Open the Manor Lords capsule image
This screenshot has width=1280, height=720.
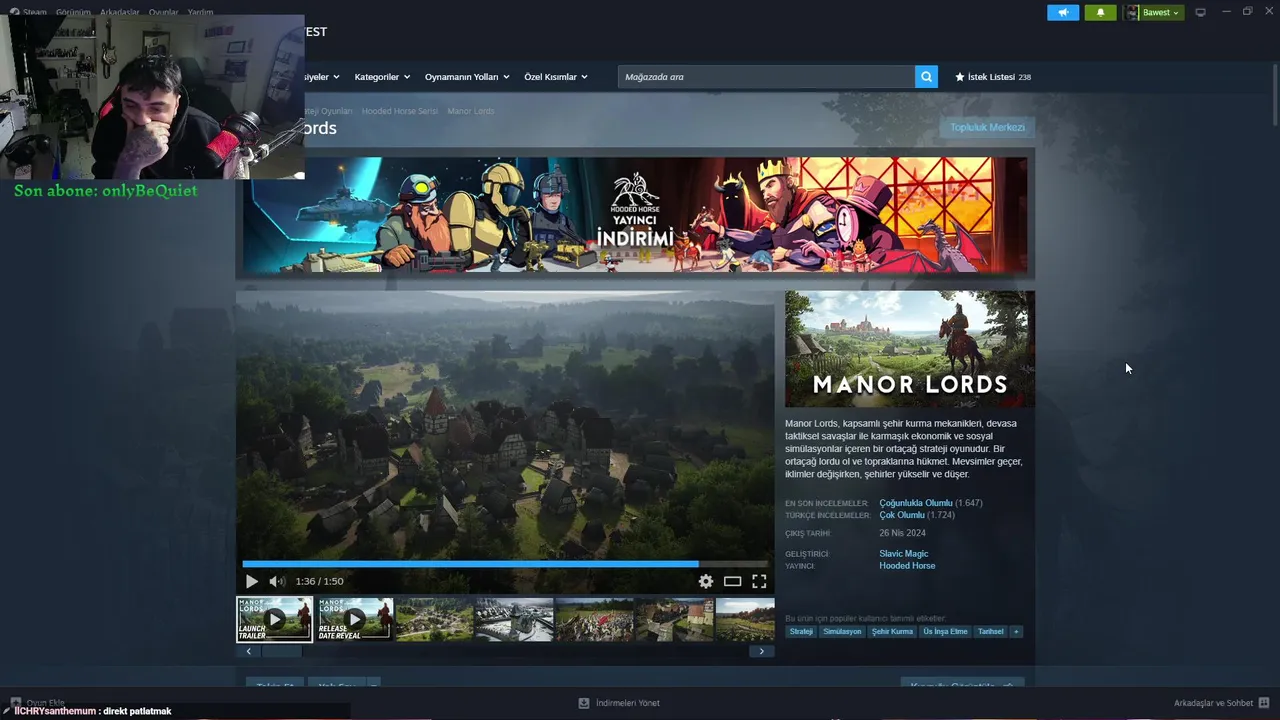(x=910, y=349)
